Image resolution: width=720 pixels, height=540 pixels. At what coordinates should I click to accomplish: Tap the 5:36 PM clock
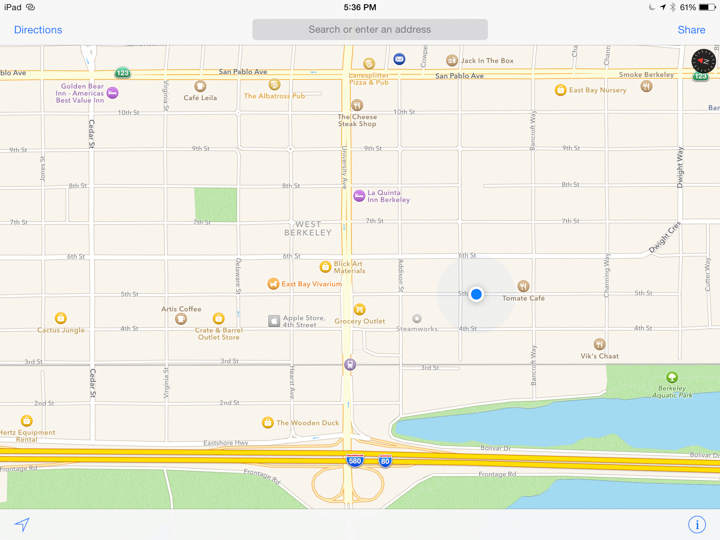[x=360, y=7]
